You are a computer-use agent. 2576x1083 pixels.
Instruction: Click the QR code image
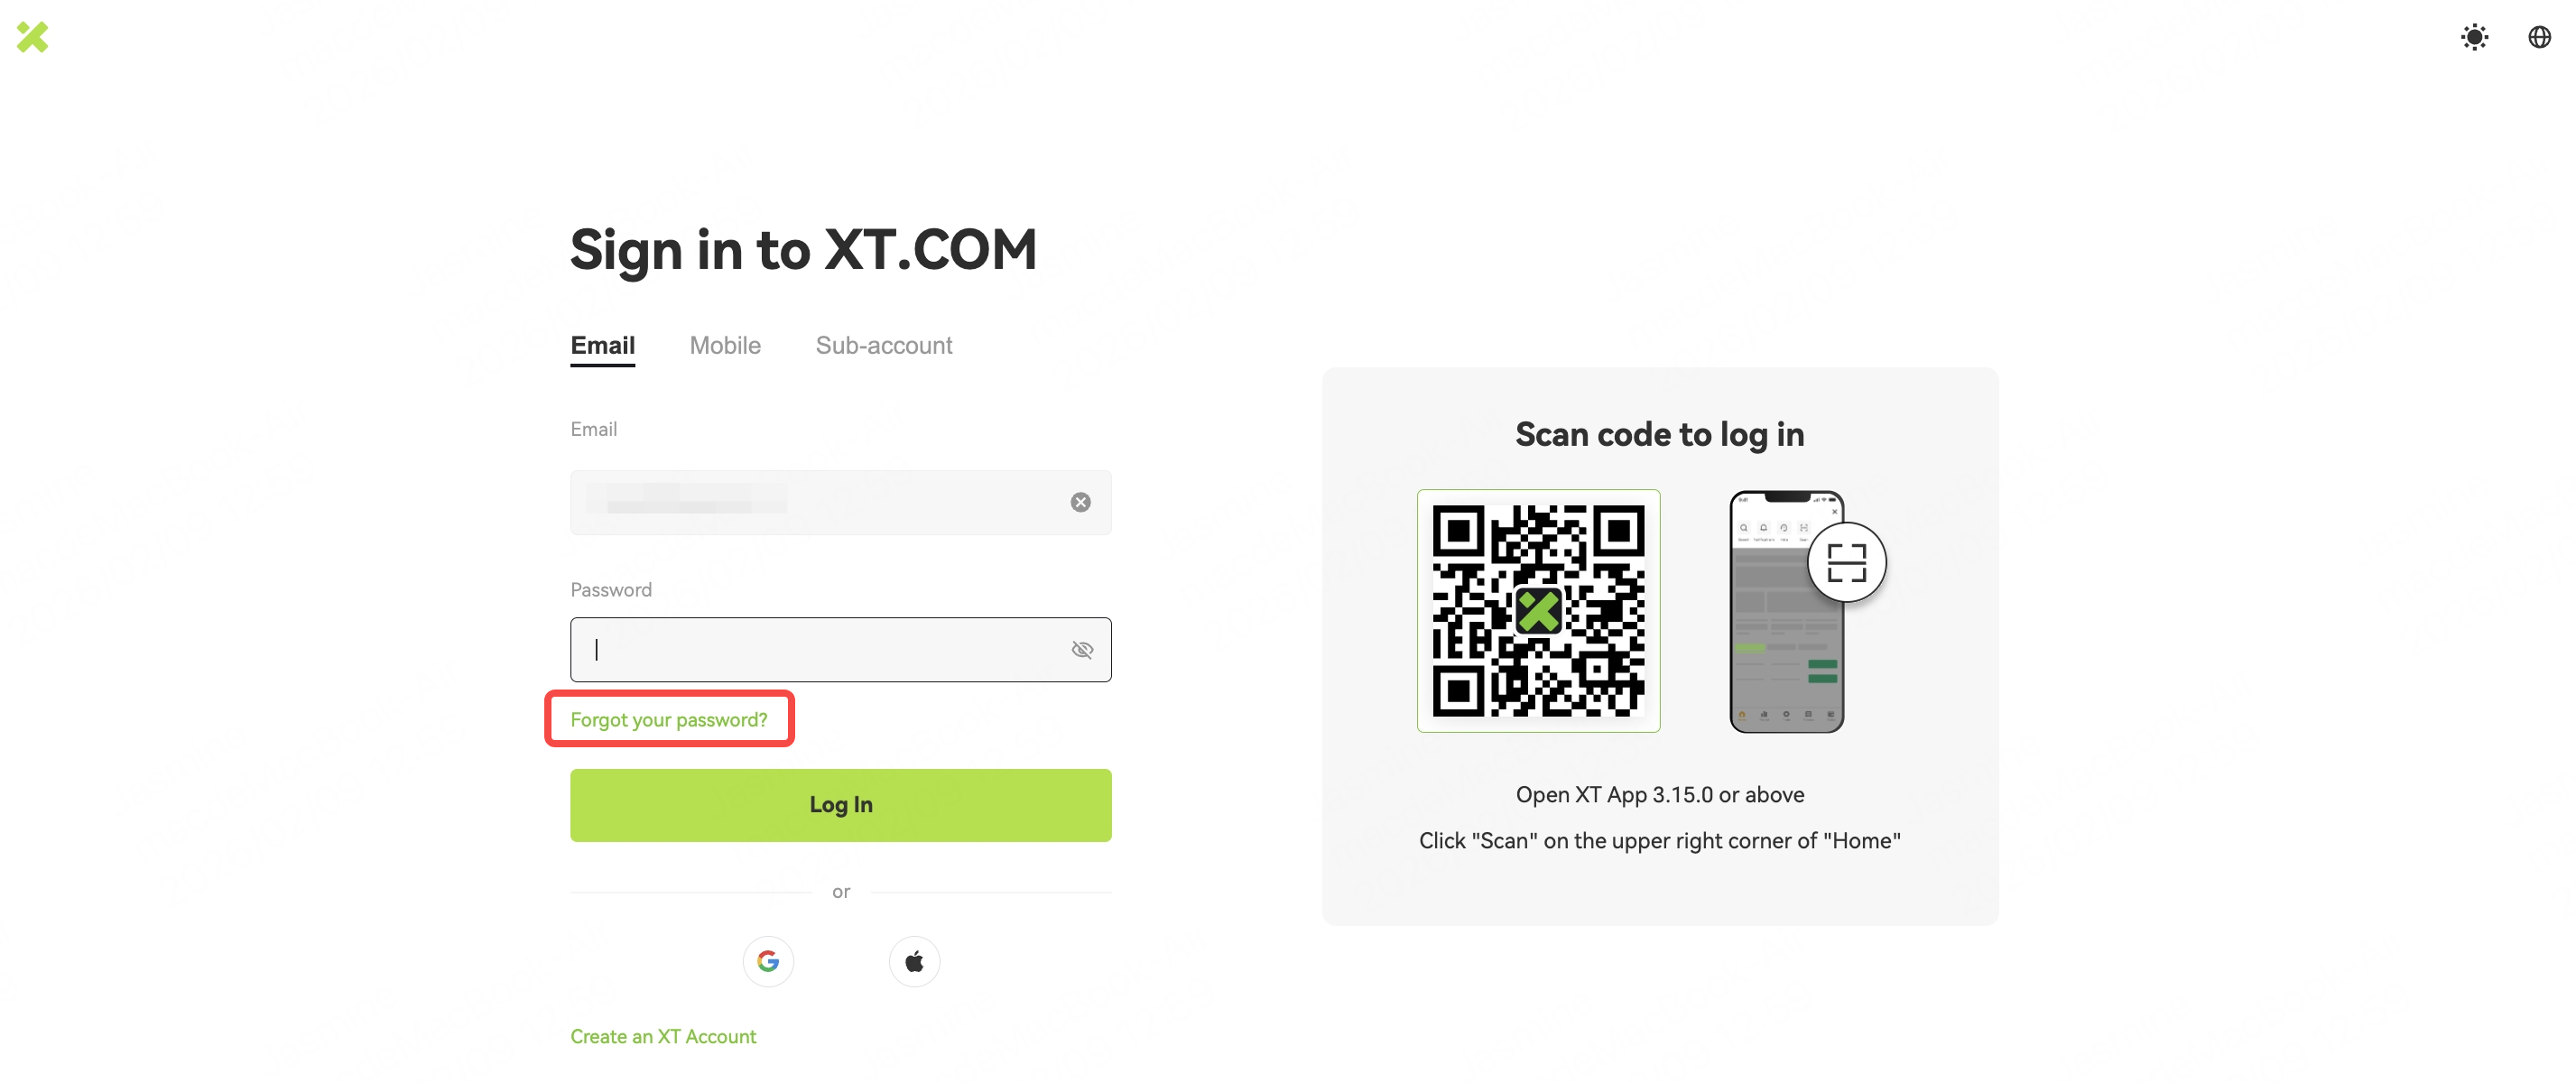(1538, 611)
